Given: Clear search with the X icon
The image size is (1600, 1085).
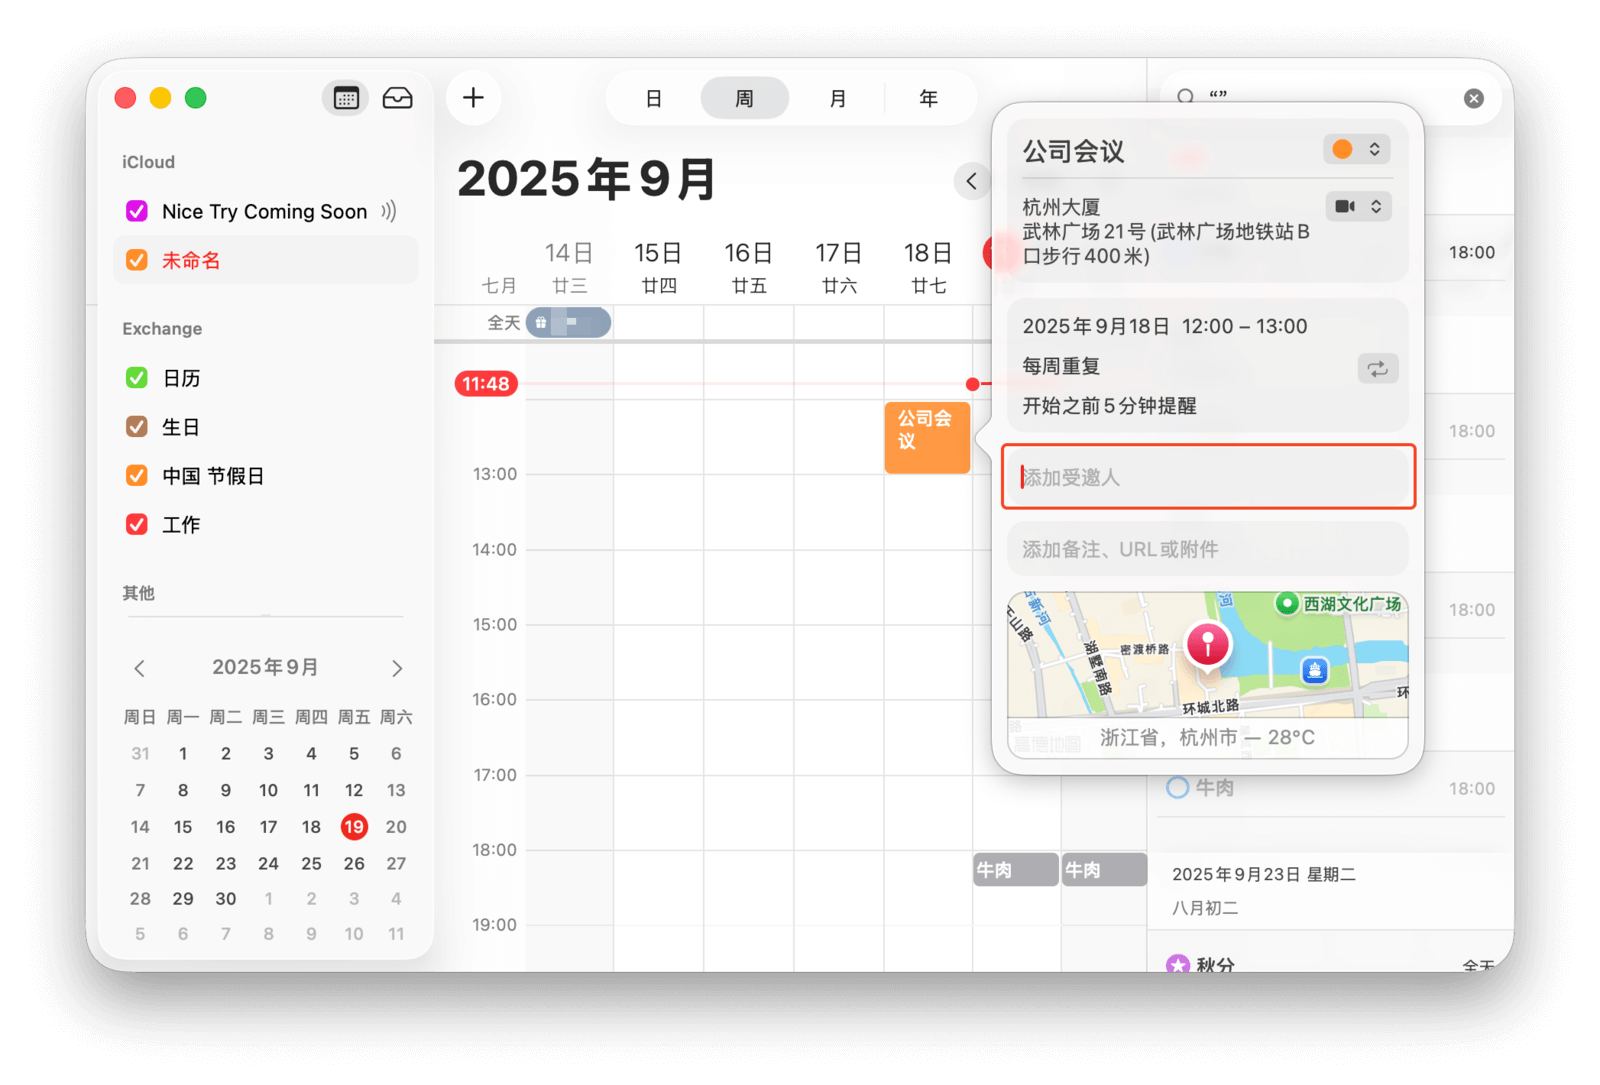Looking at the screenshot, I should click(1473, 98).
